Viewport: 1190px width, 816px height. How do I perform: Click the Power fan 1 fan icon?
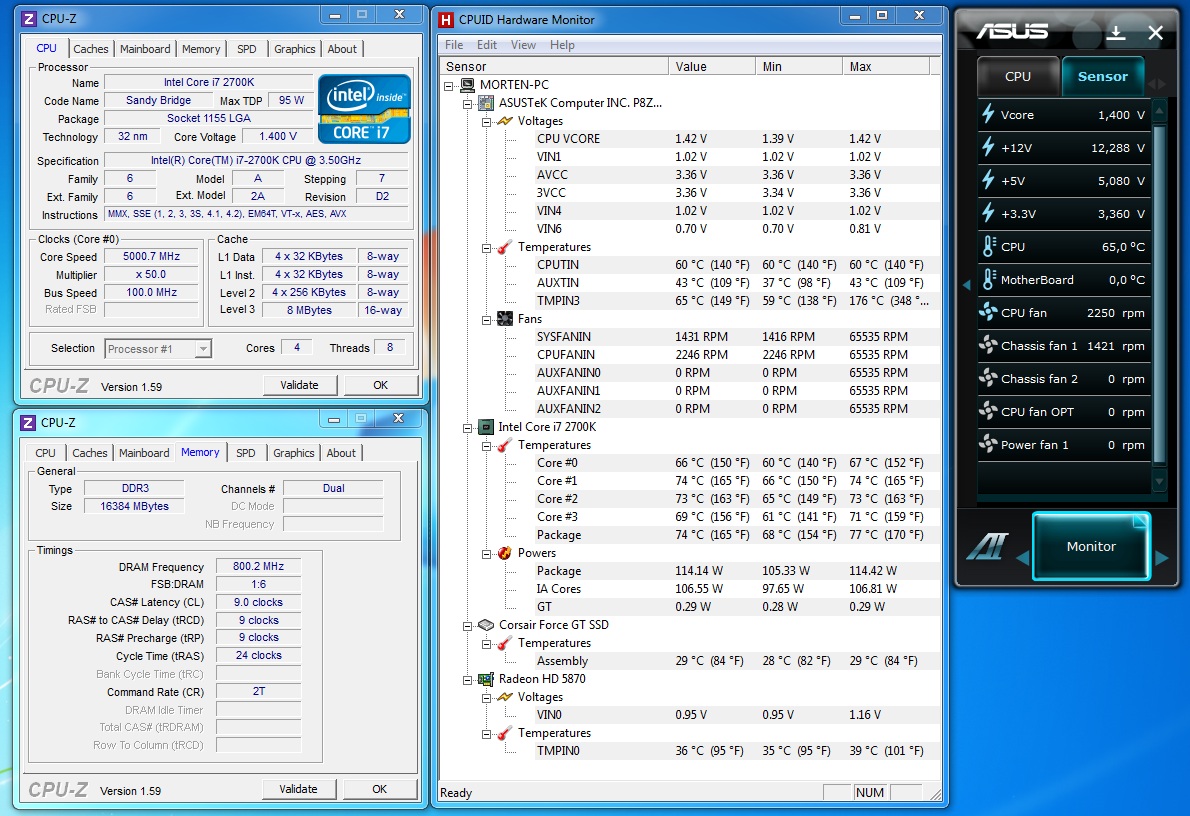(988, 444)
